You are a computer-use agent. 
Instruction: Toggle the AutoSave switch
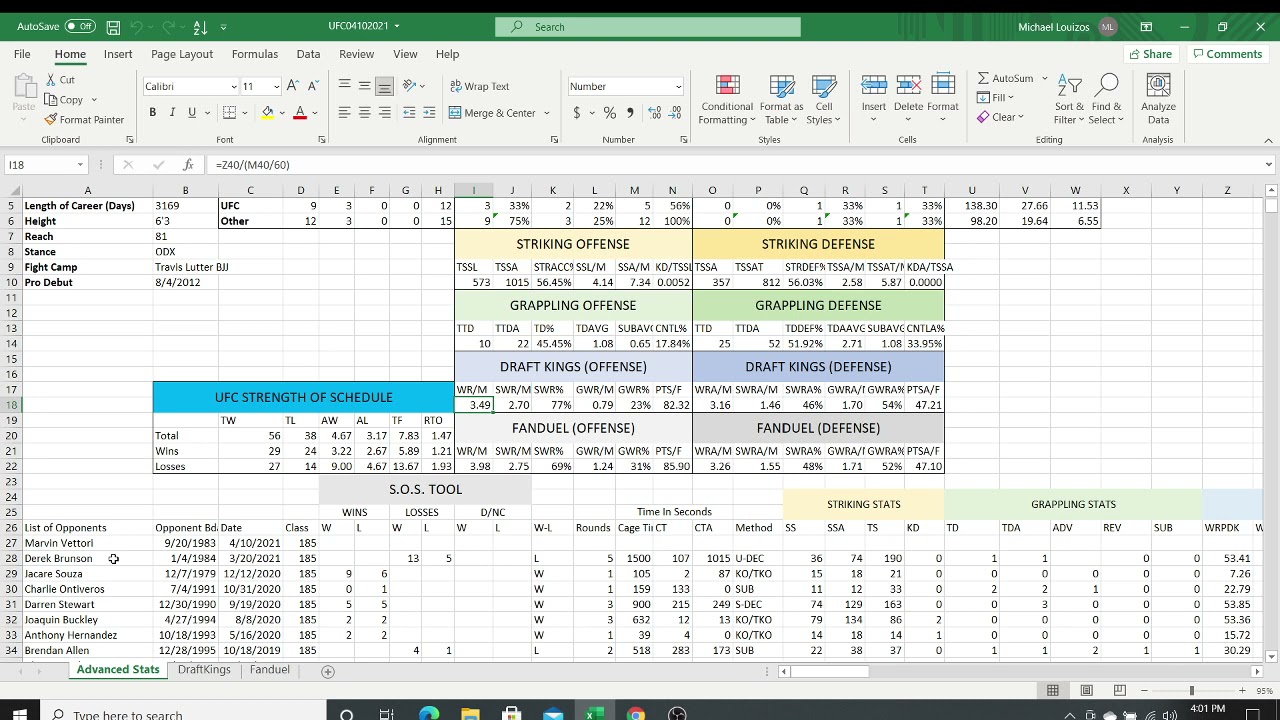(x=80, y=27)
